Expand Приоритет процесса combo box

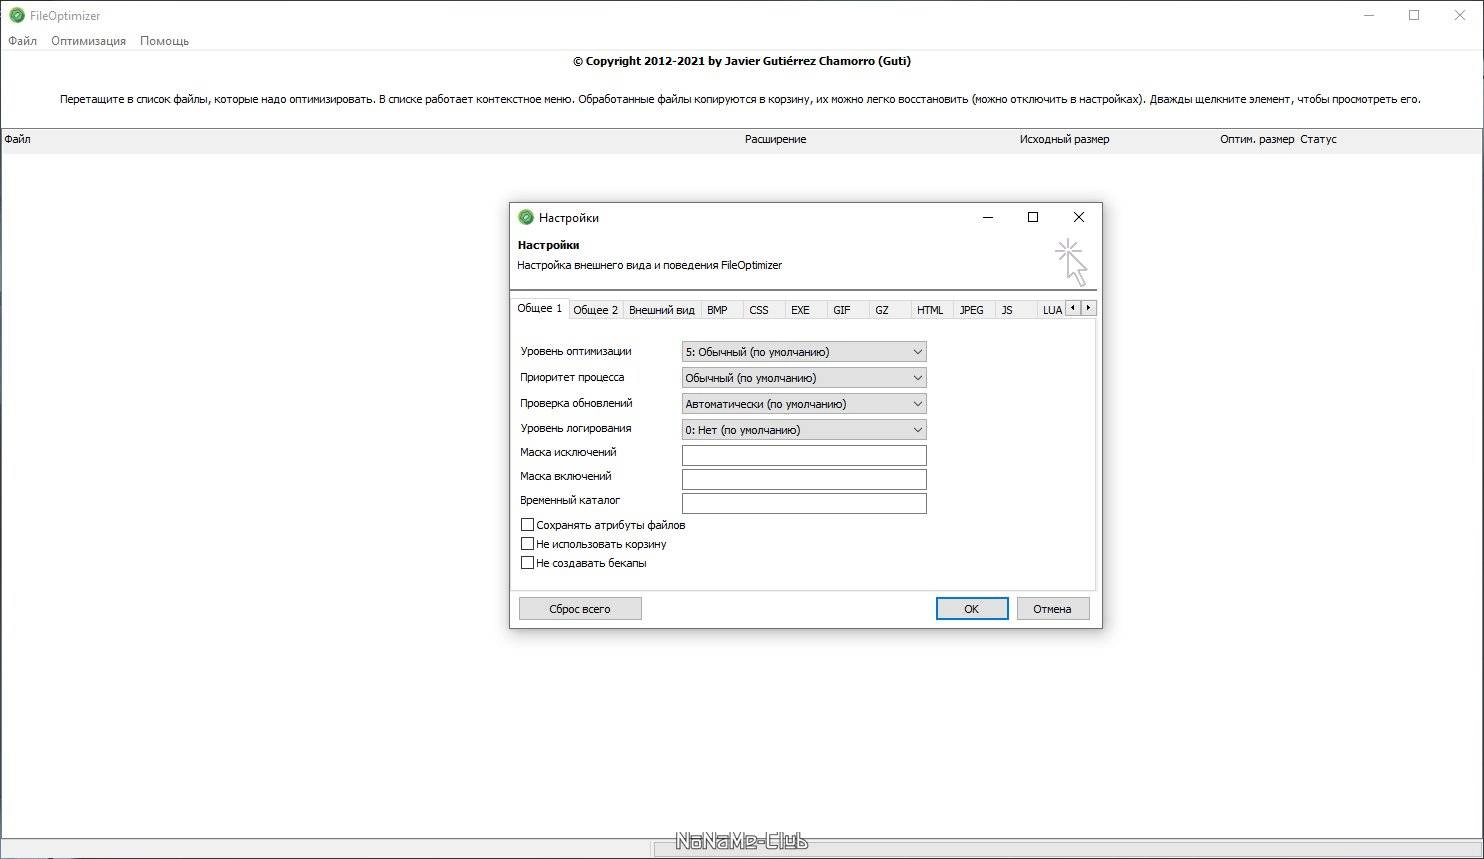coord(804,378)
